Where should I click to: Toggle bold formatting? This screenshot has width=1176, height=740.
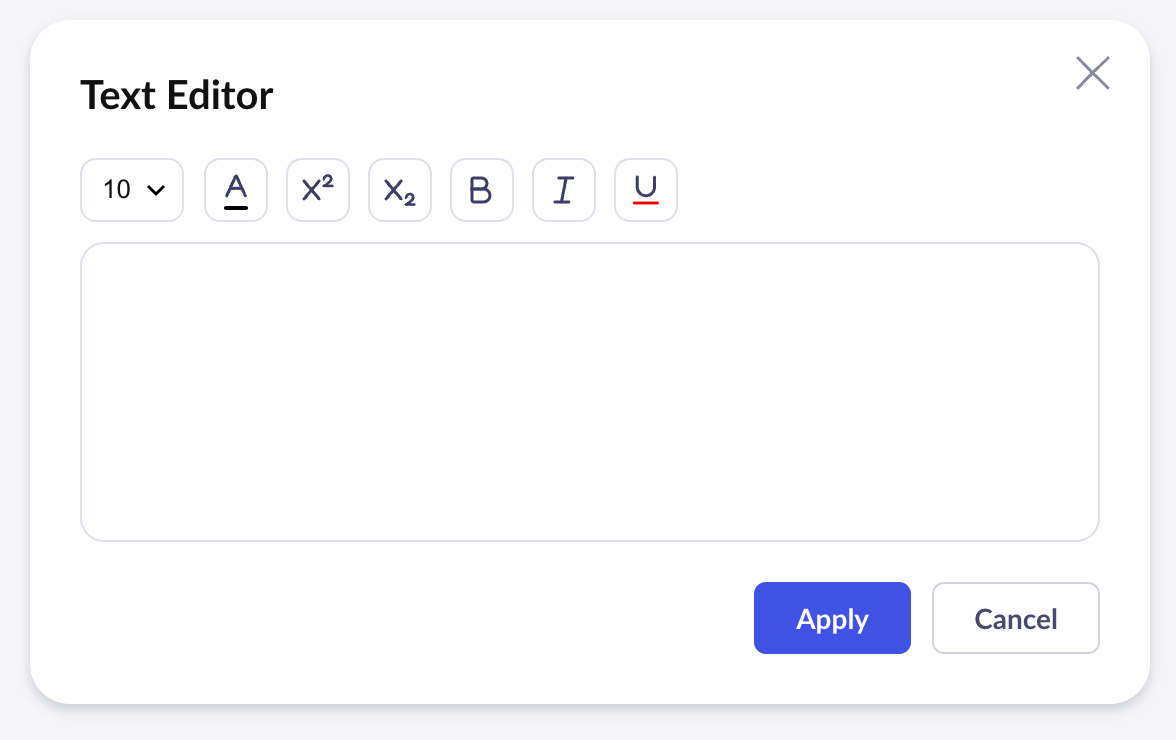point(482,190)
